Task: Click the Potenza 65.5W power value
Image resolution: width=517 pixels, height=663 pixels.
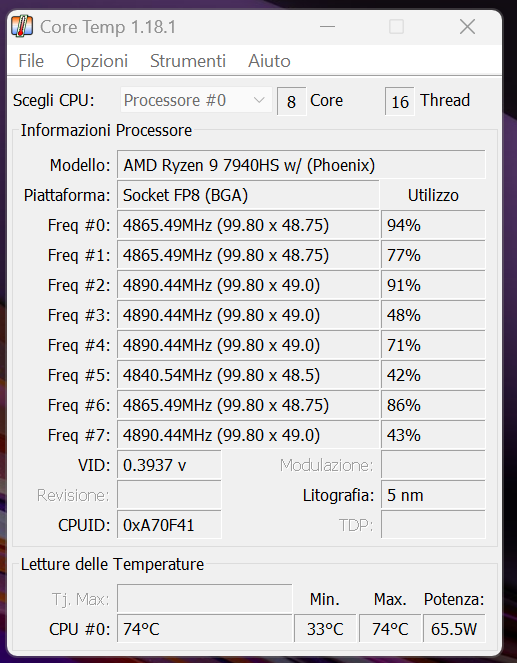Action: (x=454, y=629)
